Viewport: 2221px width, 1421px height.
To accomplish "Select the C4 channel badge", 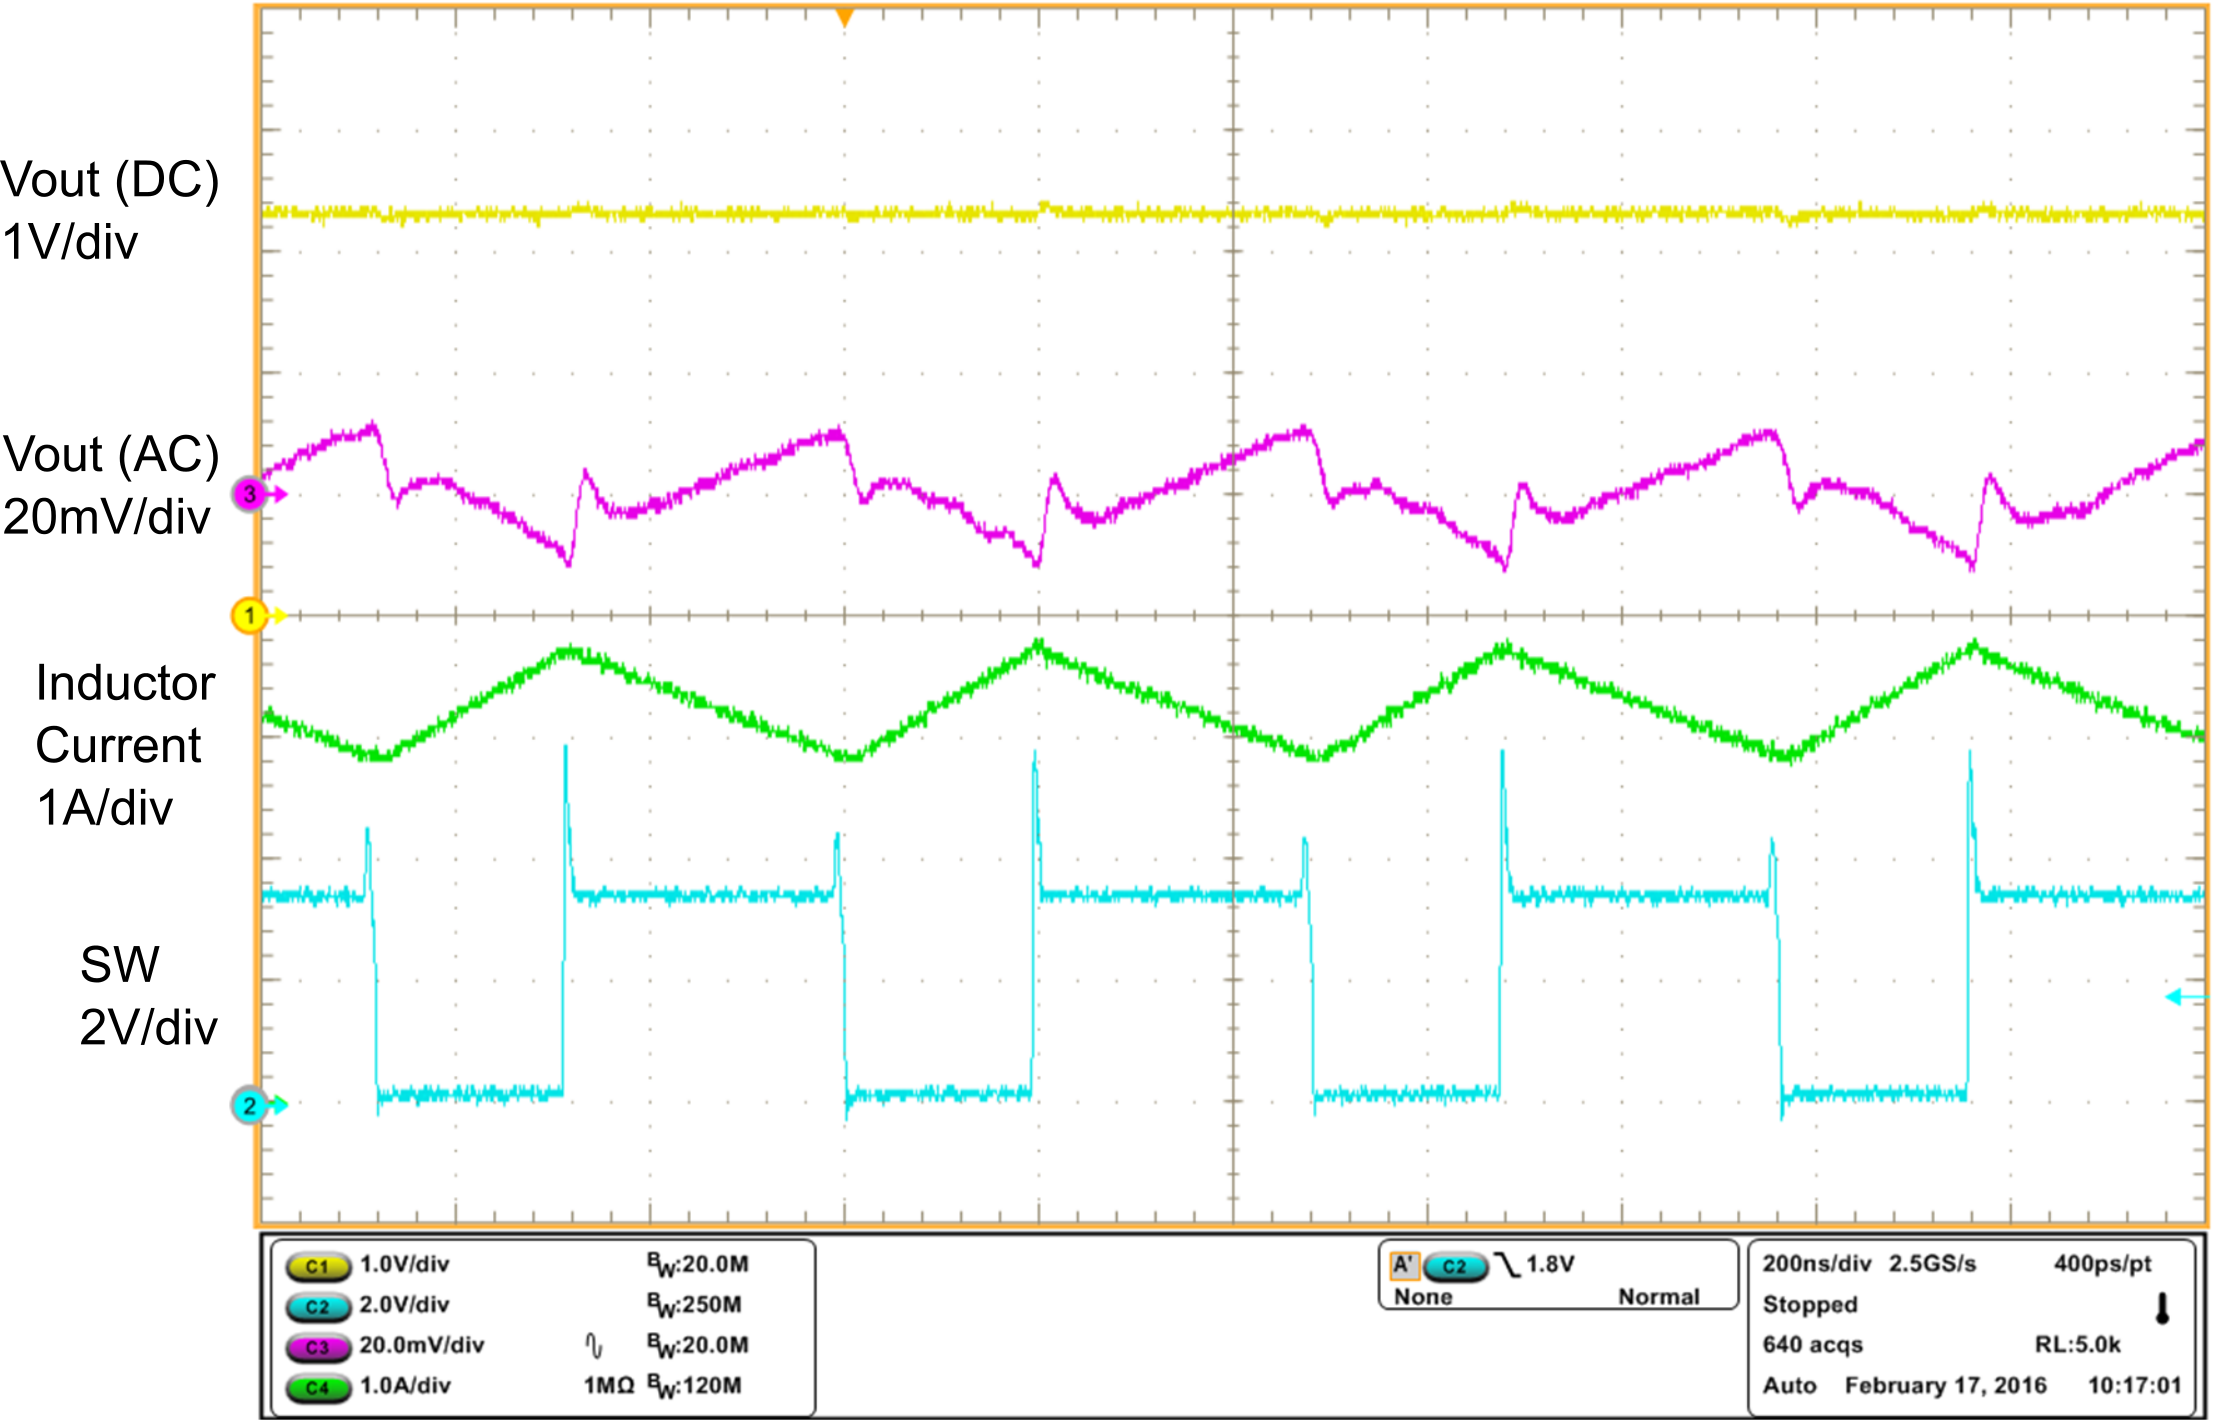I will tap(319, 1388).
